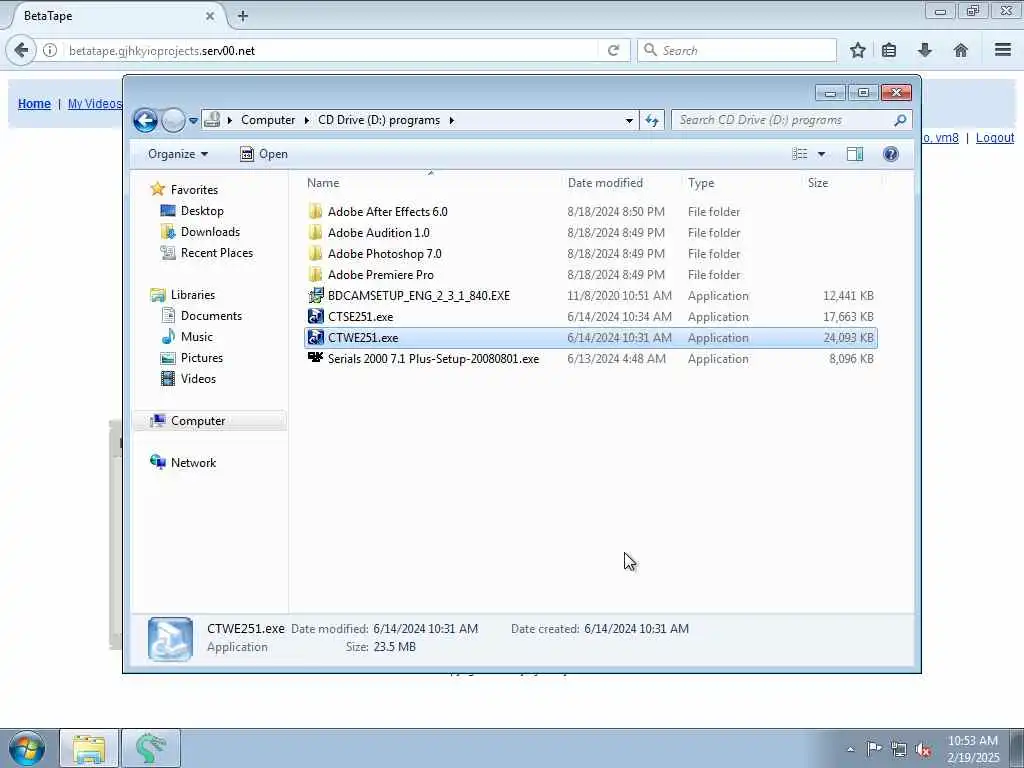
Task: Select Network in navigation pane
Action: [193, 462]
